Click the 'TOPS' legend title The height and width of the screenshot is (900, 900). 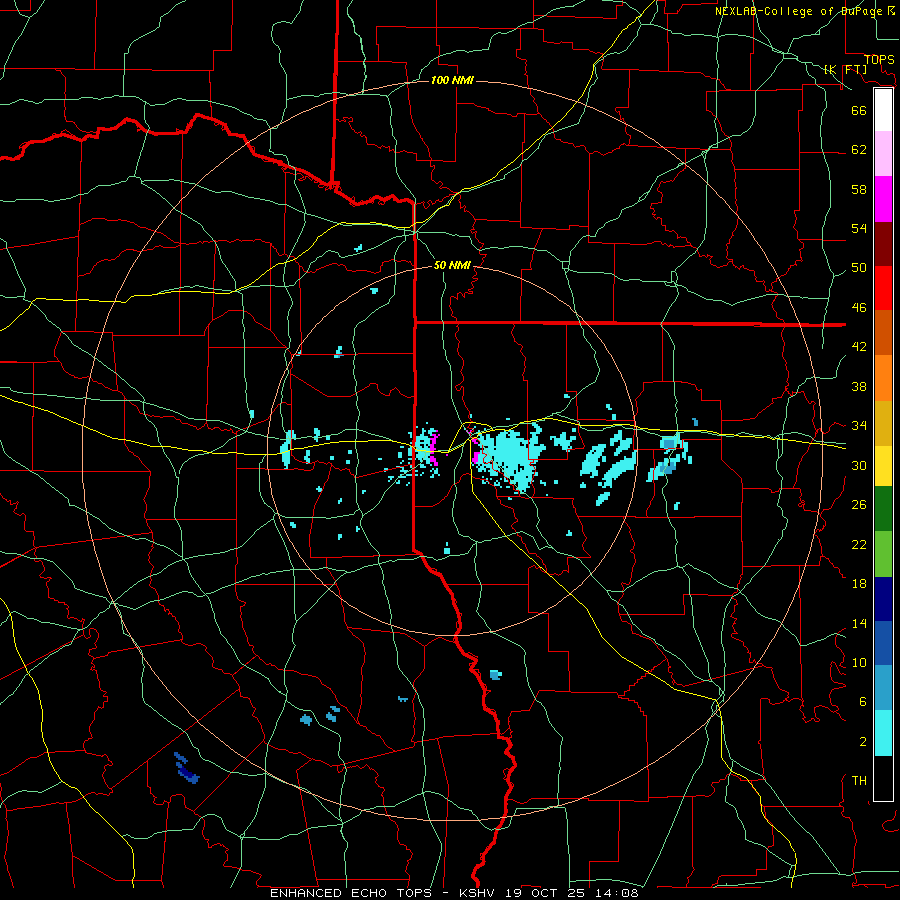[879, 60]
